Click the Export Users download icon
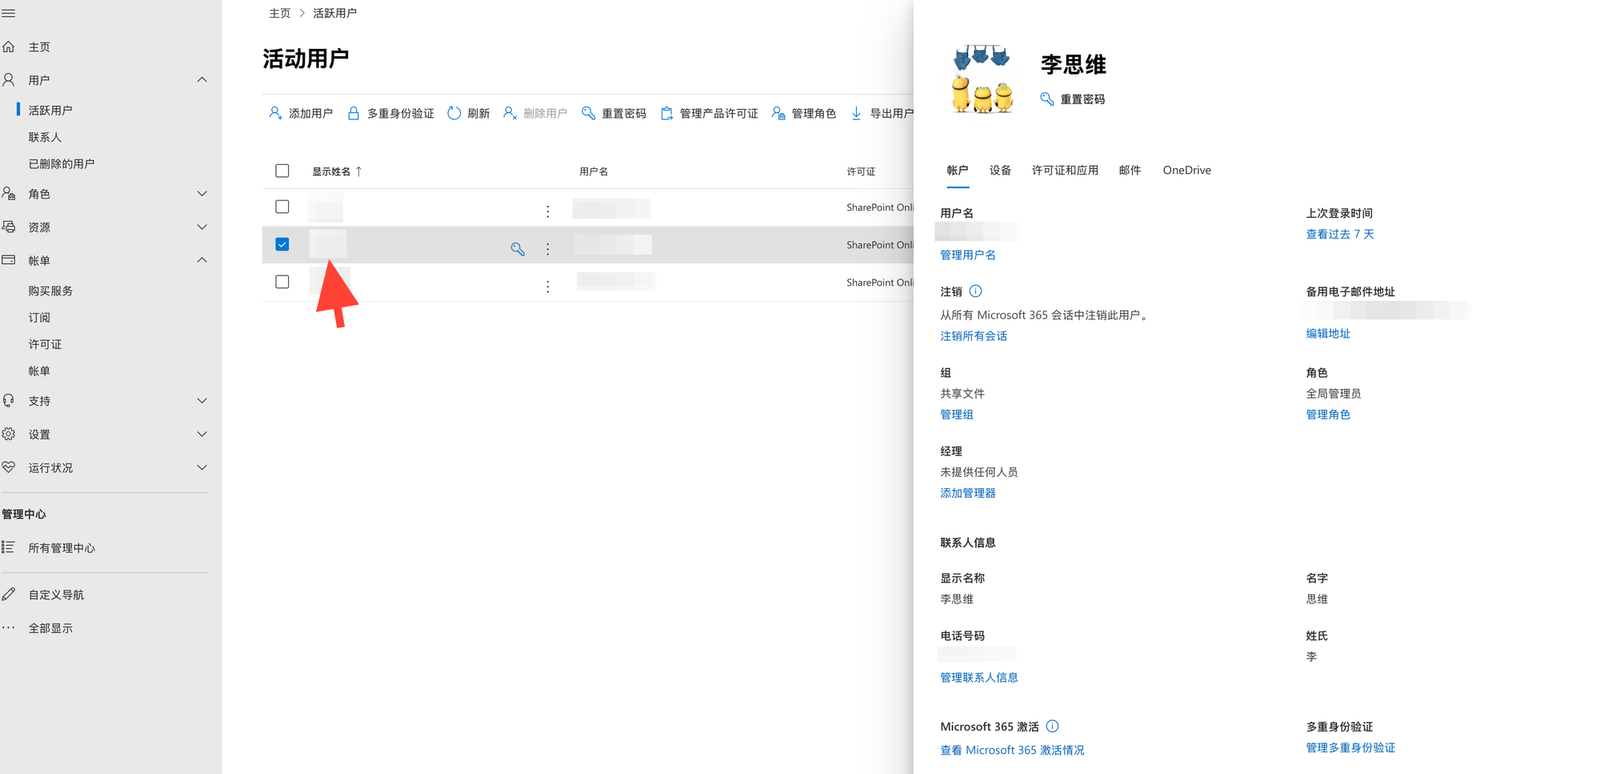The width and height of the screenshot is (1600, 774). click(856, 113)
